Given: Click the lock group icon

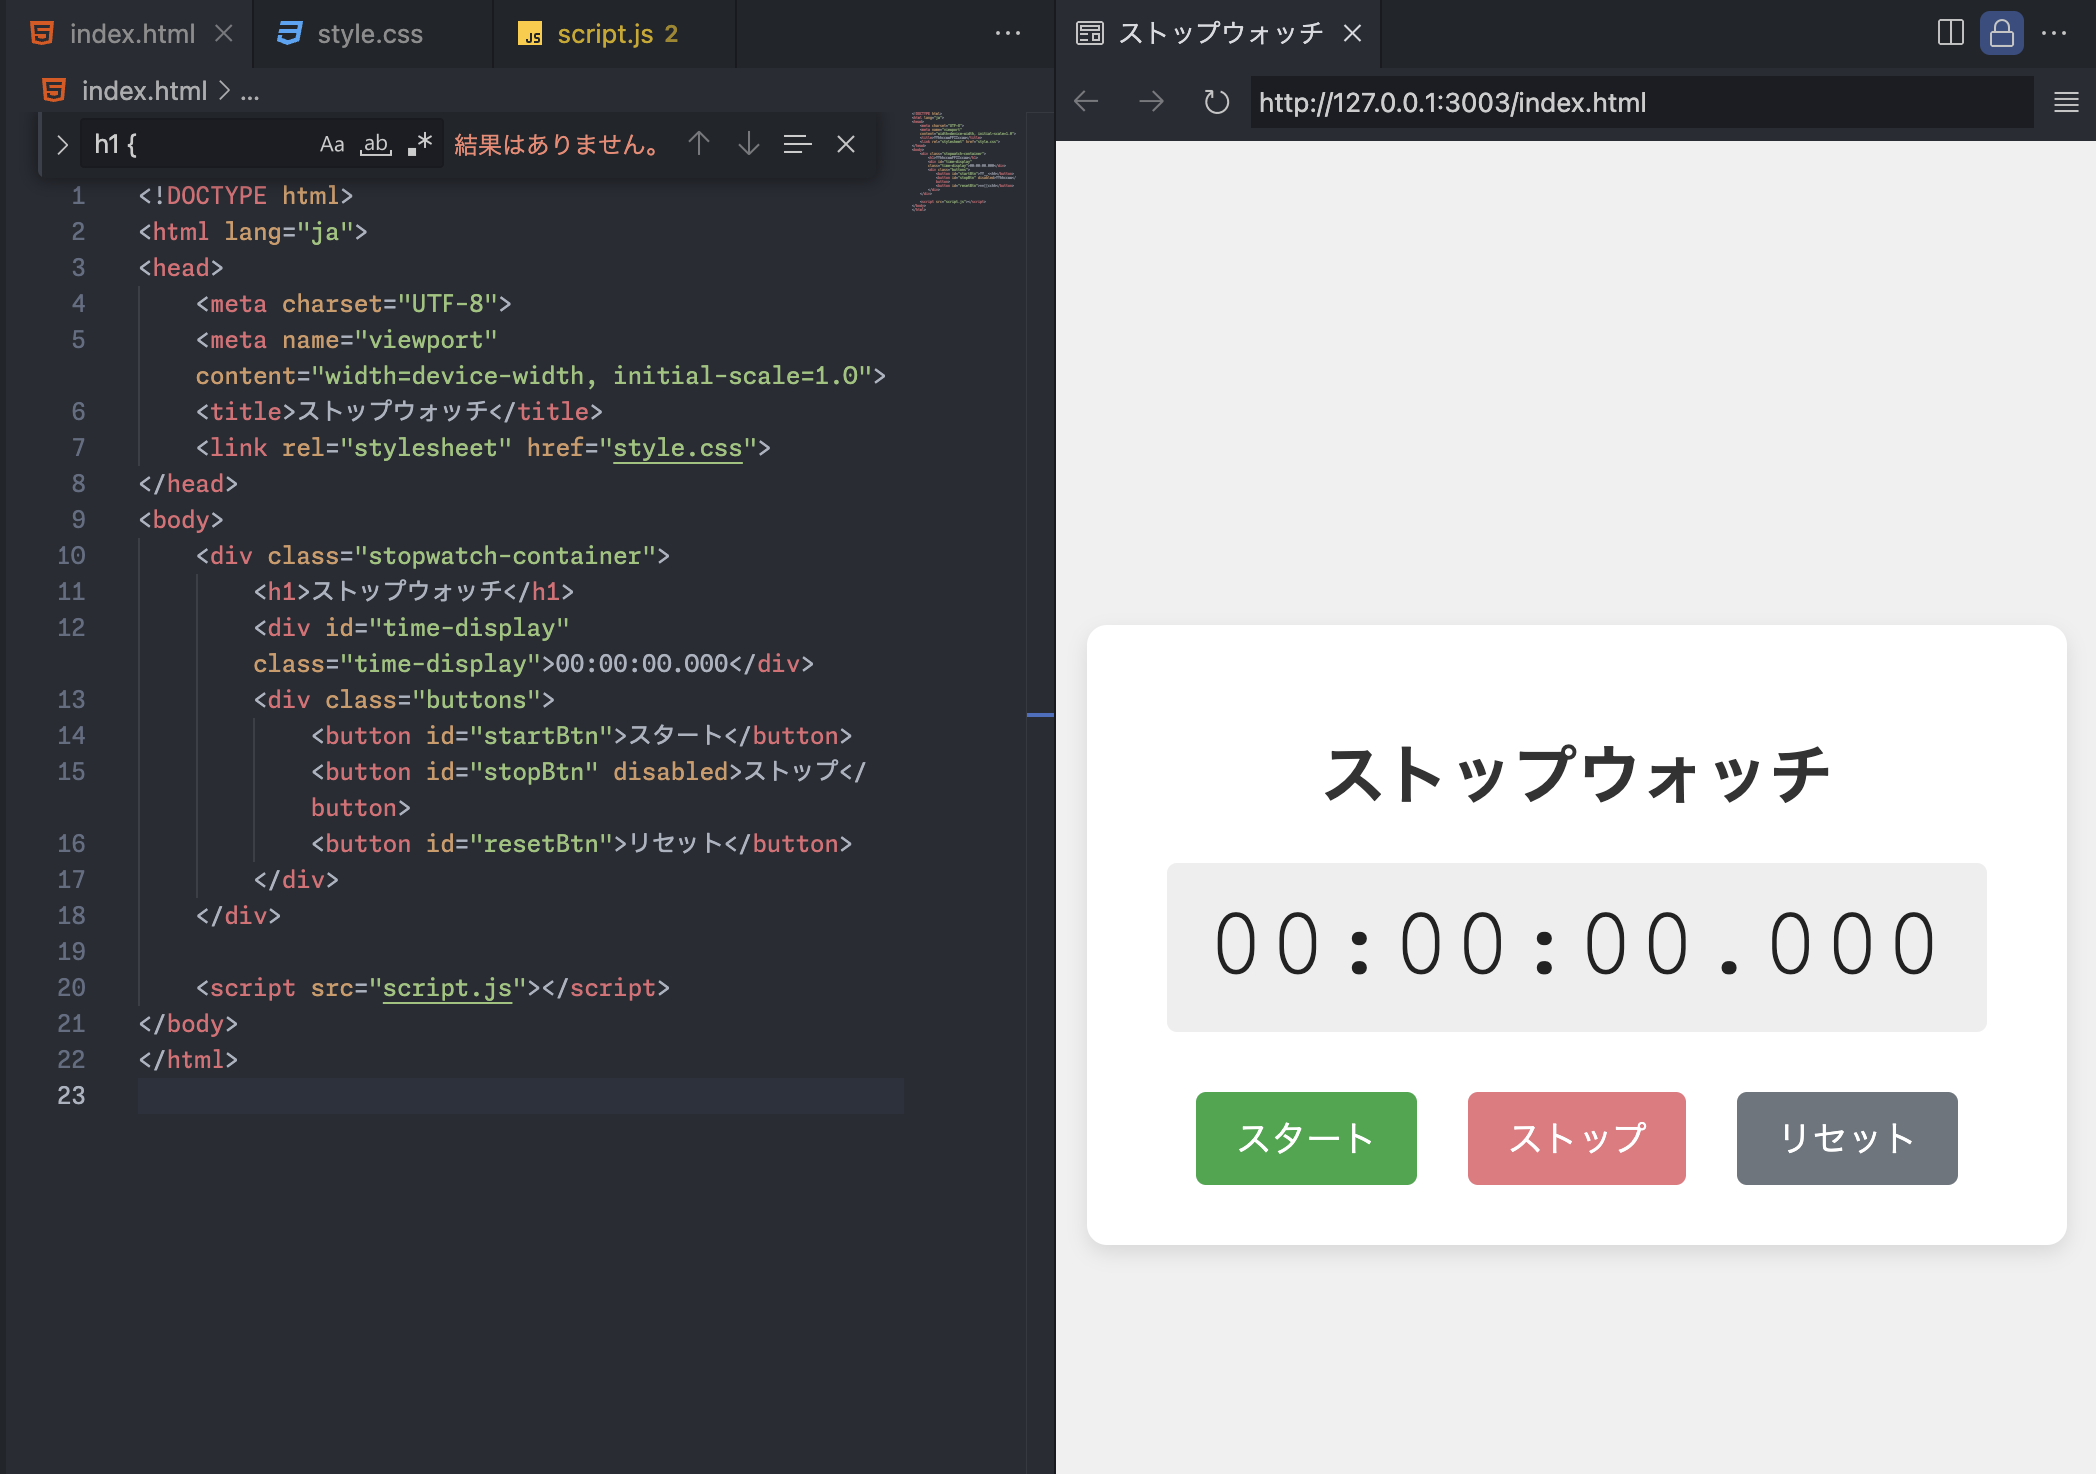Looking at the screenshot, I should tap(2001, 33).
